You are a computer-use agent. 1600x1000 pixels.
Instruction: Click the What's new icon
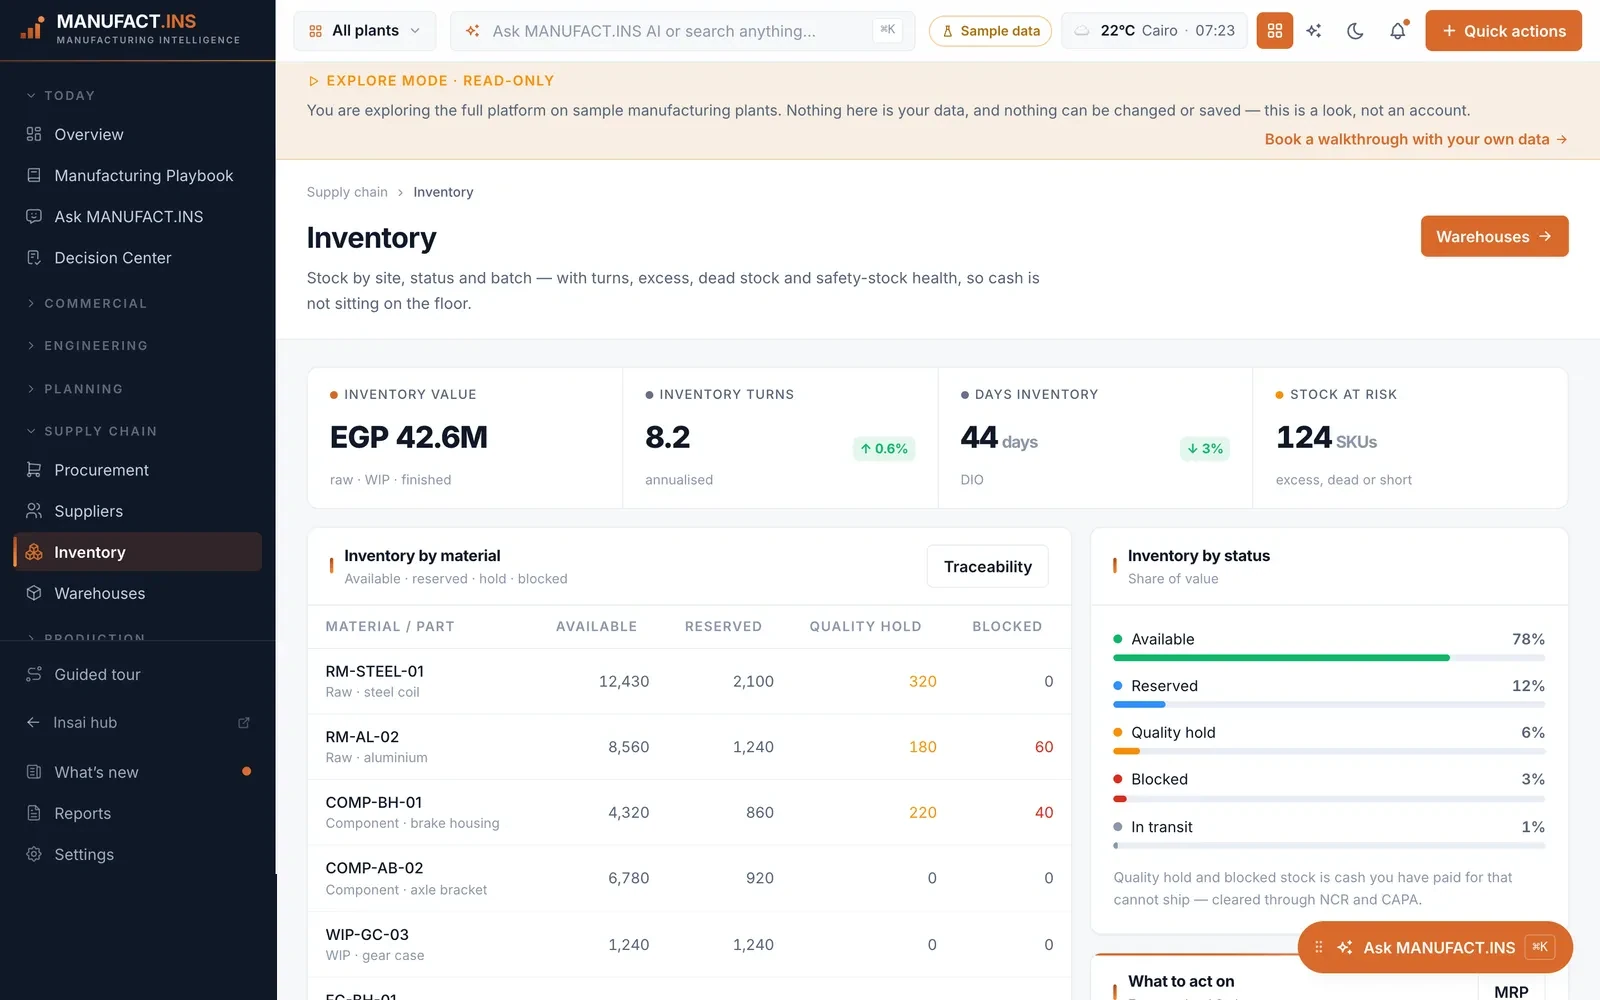pos(34,772)
